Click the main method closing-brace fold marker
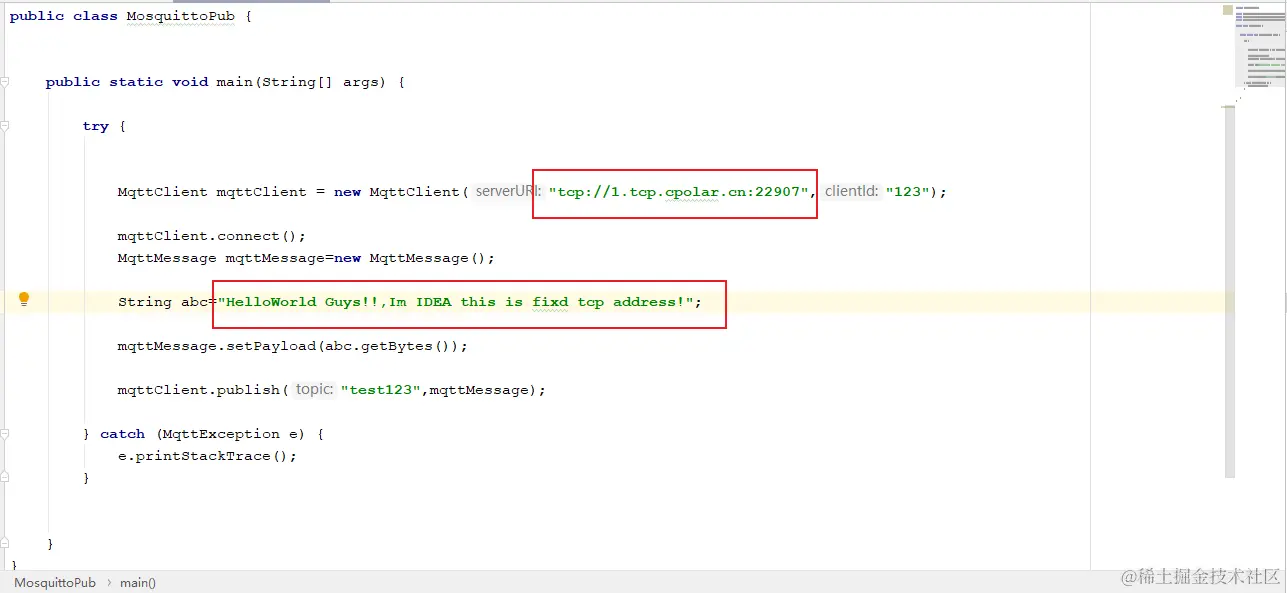The image size is (1287, 593). click(5, 544)
